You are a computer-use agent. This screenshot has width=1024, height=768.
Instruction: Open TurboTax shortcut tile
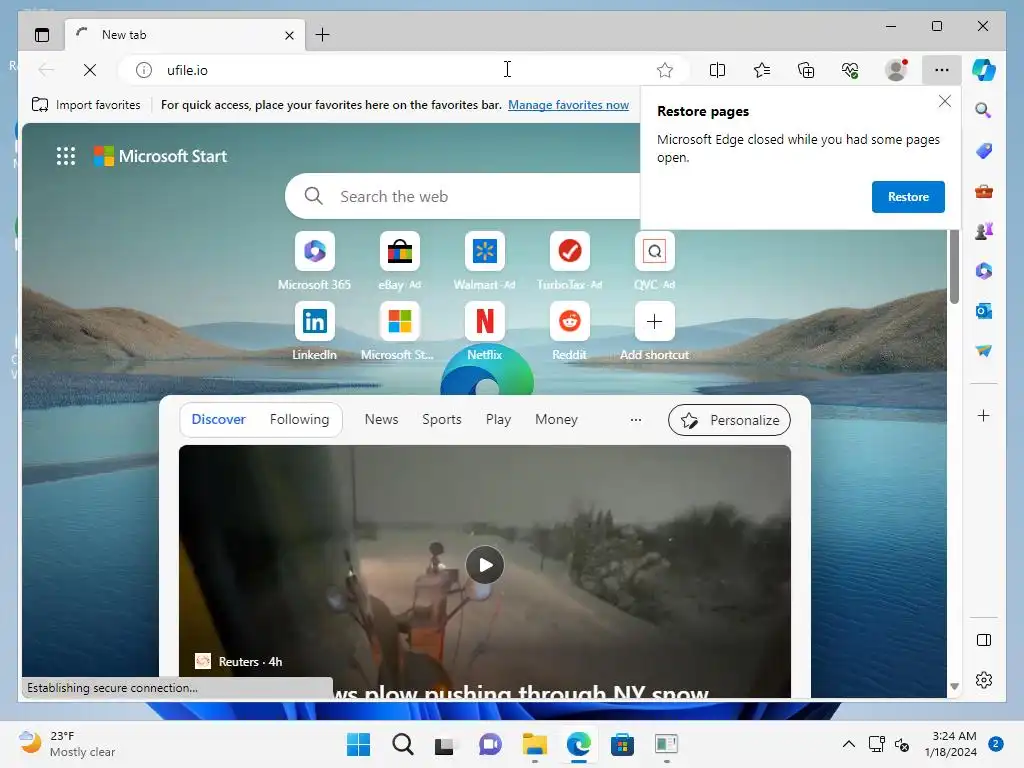(569, 251)
